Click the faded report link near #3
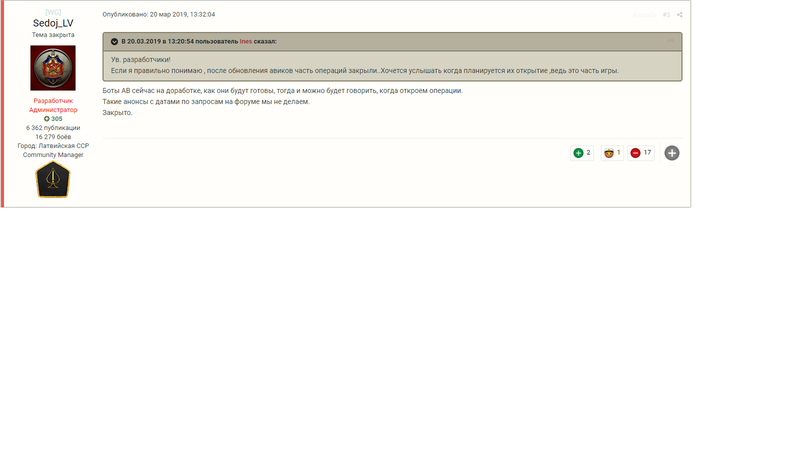Screen dimensions: 800x450 pos(644,15)
